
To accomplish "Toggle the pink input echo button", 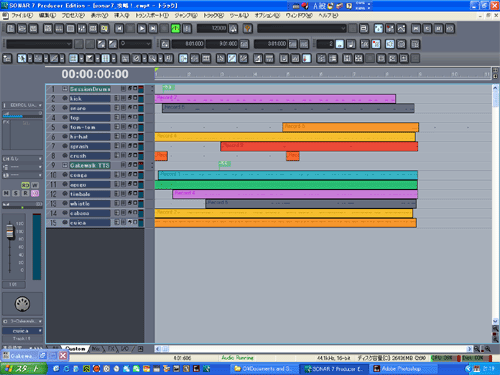I will [x=35, y=193].
